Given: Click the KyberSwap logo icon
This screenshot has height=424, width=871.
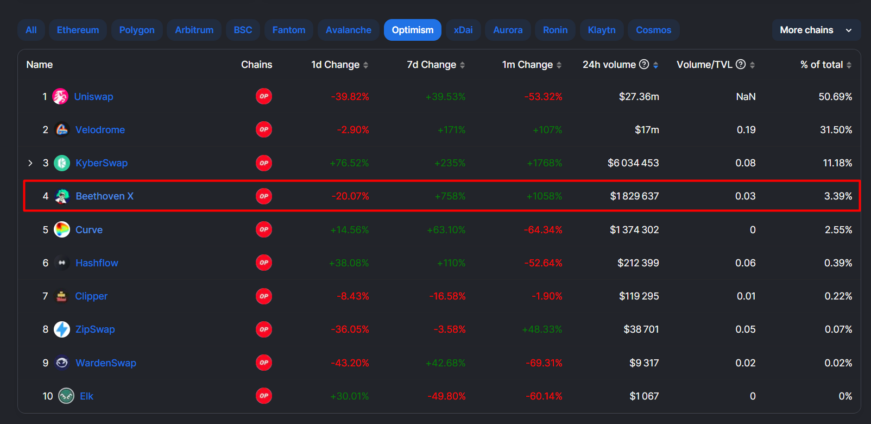Looking at the screenshot, I should tap(62, 163).
